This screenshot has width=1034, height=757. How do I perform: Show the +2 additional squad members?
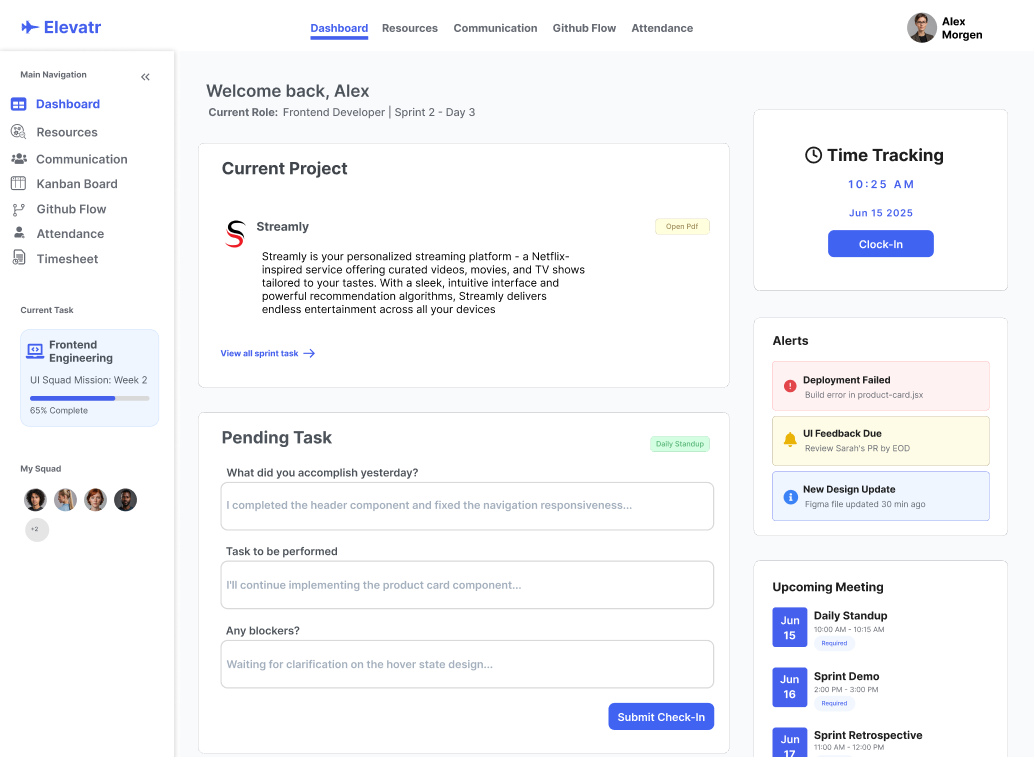coord(37,530)
